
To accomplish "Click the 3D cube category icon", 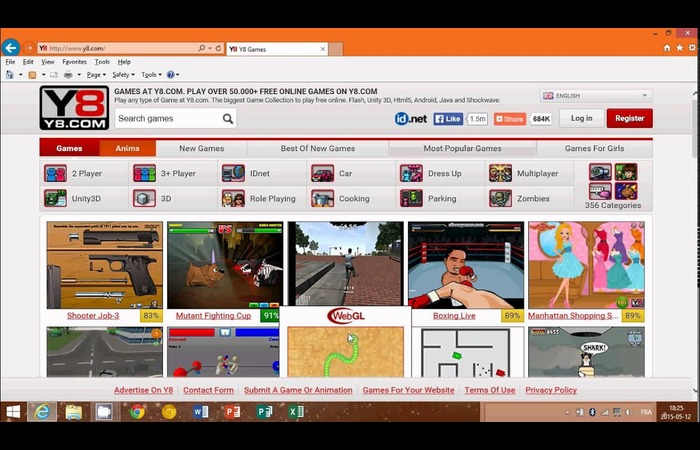I will [x=144, y=198].
